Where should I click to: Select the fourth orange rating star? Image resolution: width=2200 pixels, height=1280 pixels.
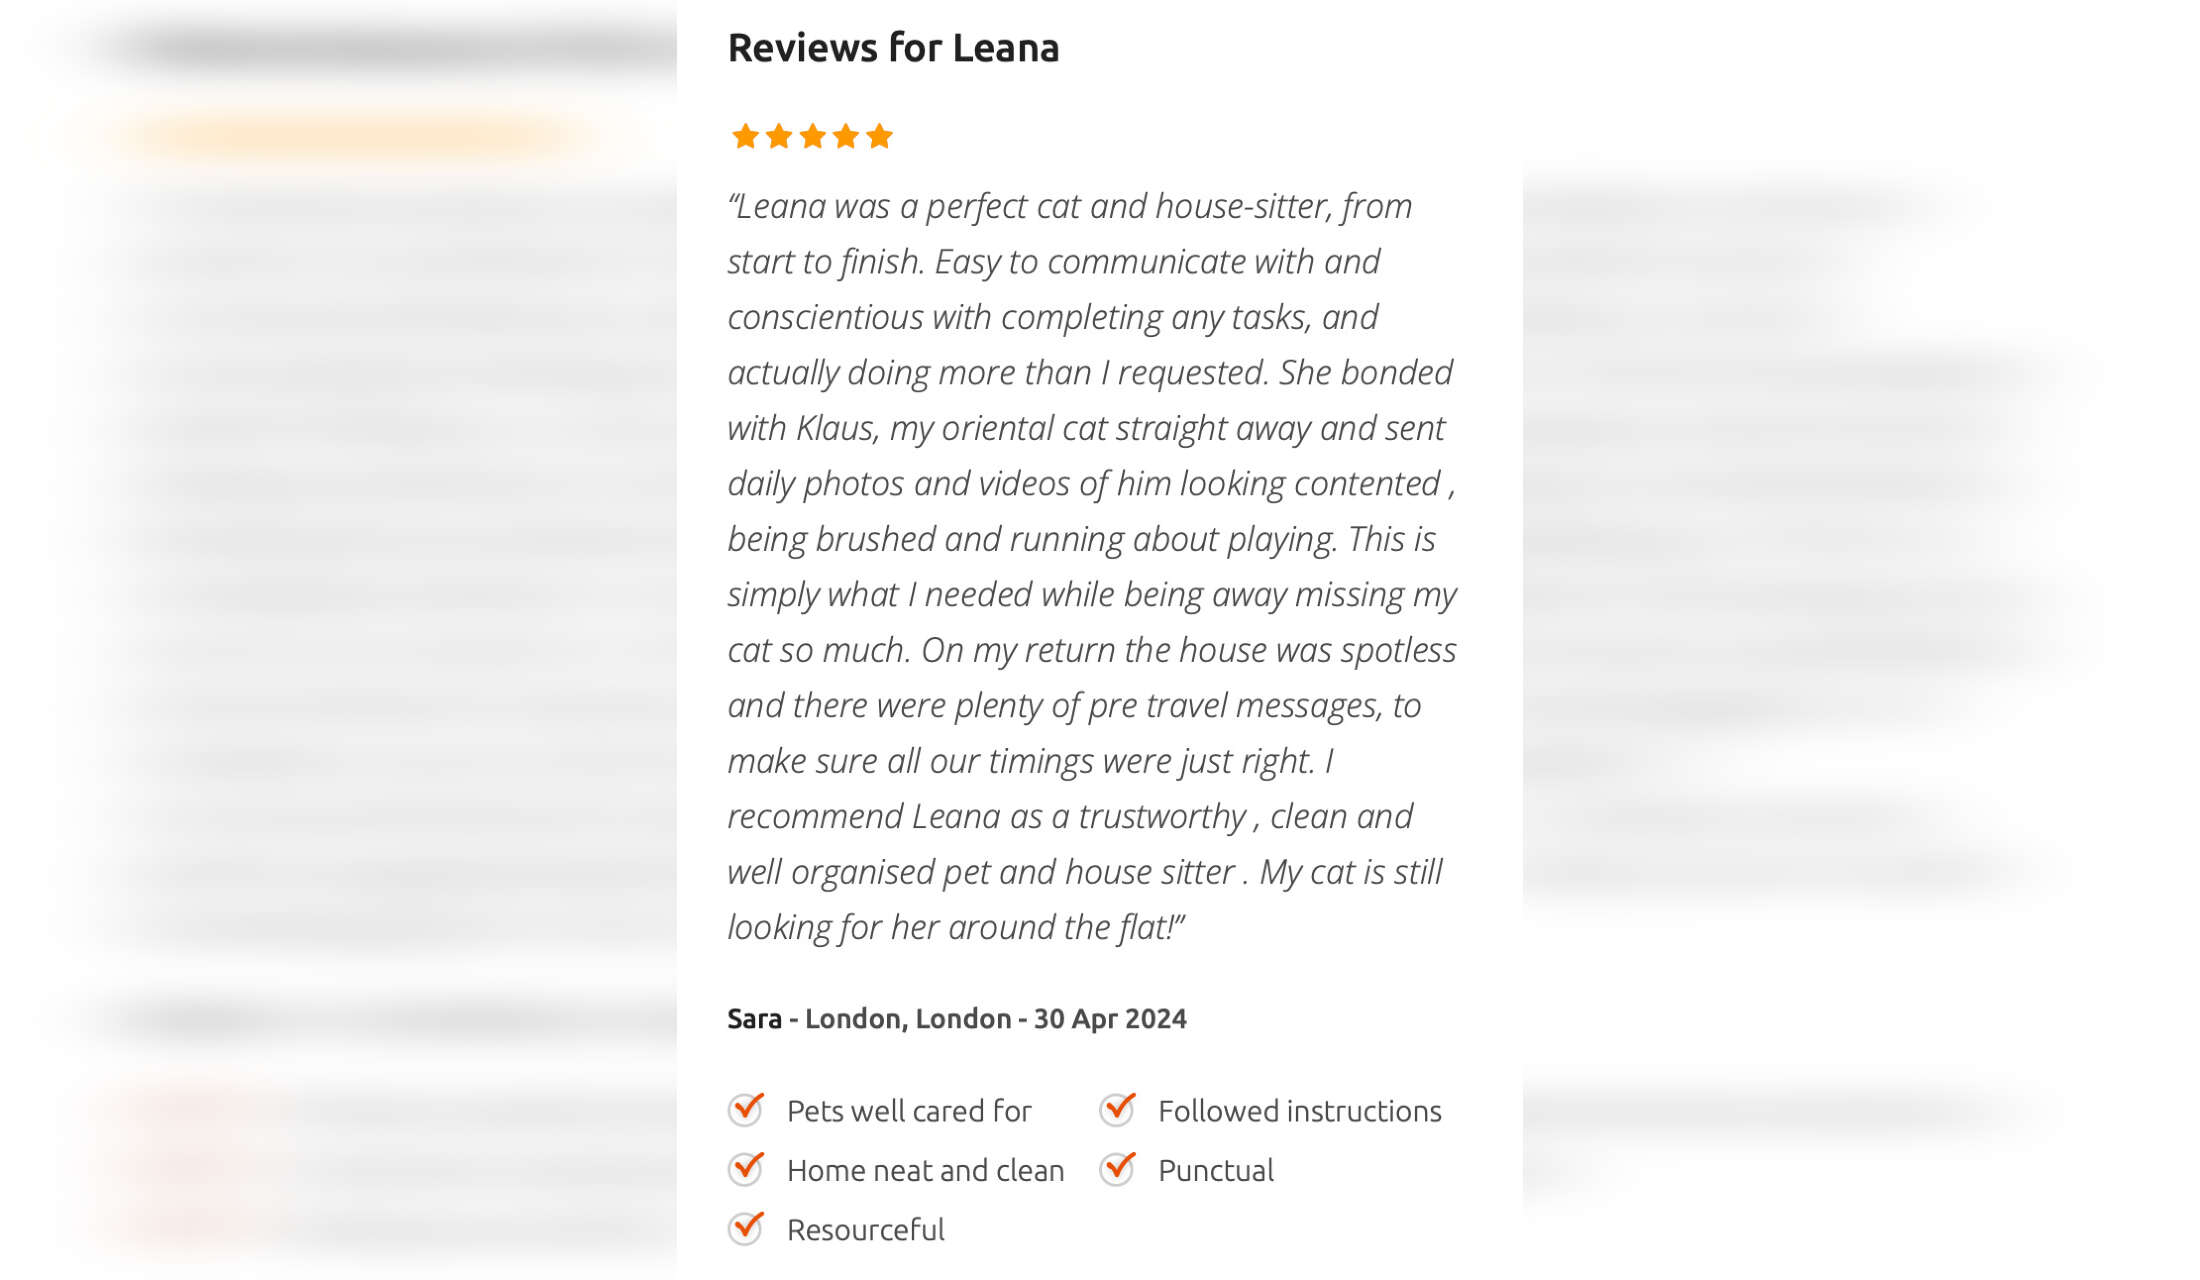coord(846,136)
